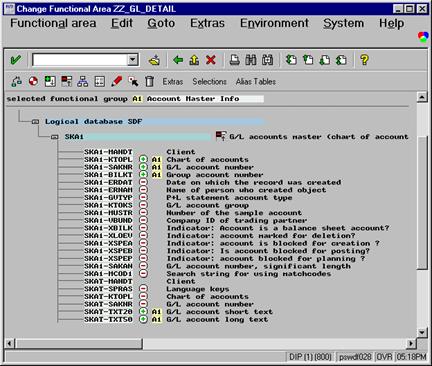Open the Functional area menu
The width and height of the screenshot is (432, 366).
(x=53, y=23)
